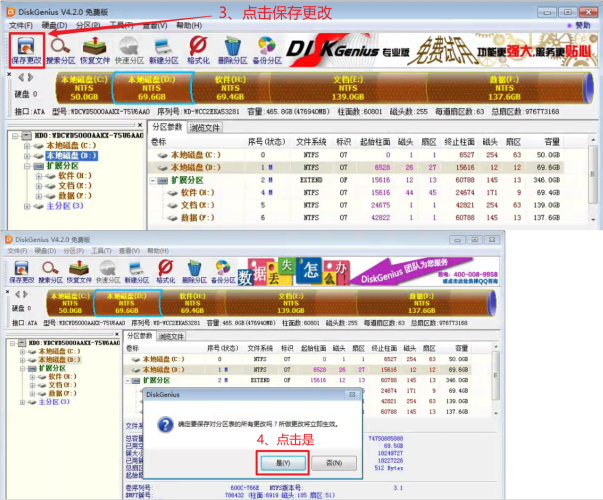Image resolution: width=603 pixels, height=500 pixels.
Task: Open 硬盘(D) menu in top window
Action: tap(54, 25)
